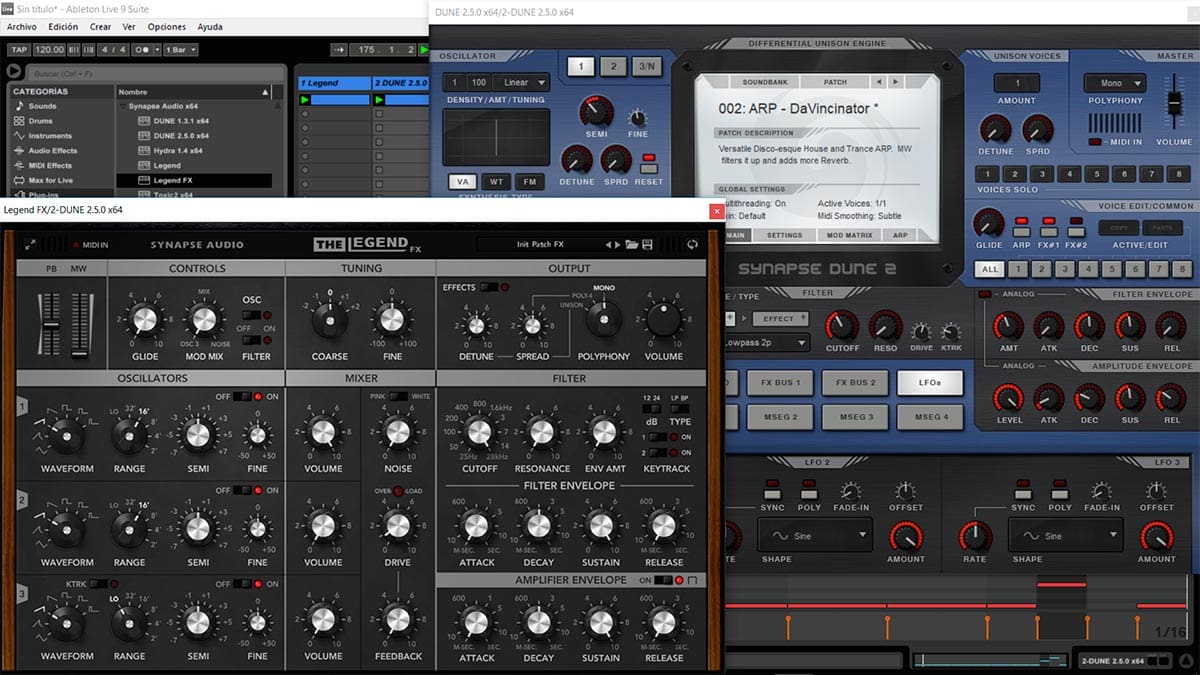
Task: Switch to the MOD MATRIX tab in DUNE
Action: (847, 235)
